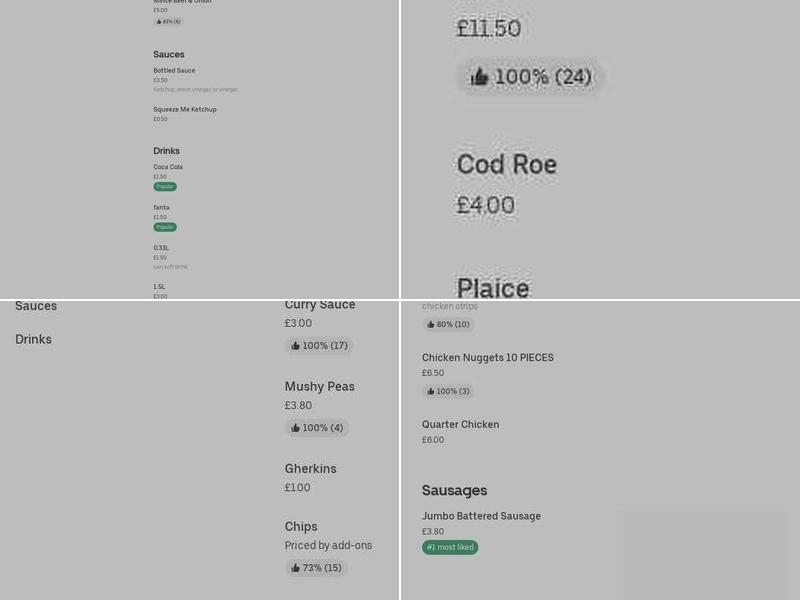Select Chicken Nuggets 10 PIECES
The width and height of the screenshot is (800, 600).
(x=487, y=358)
